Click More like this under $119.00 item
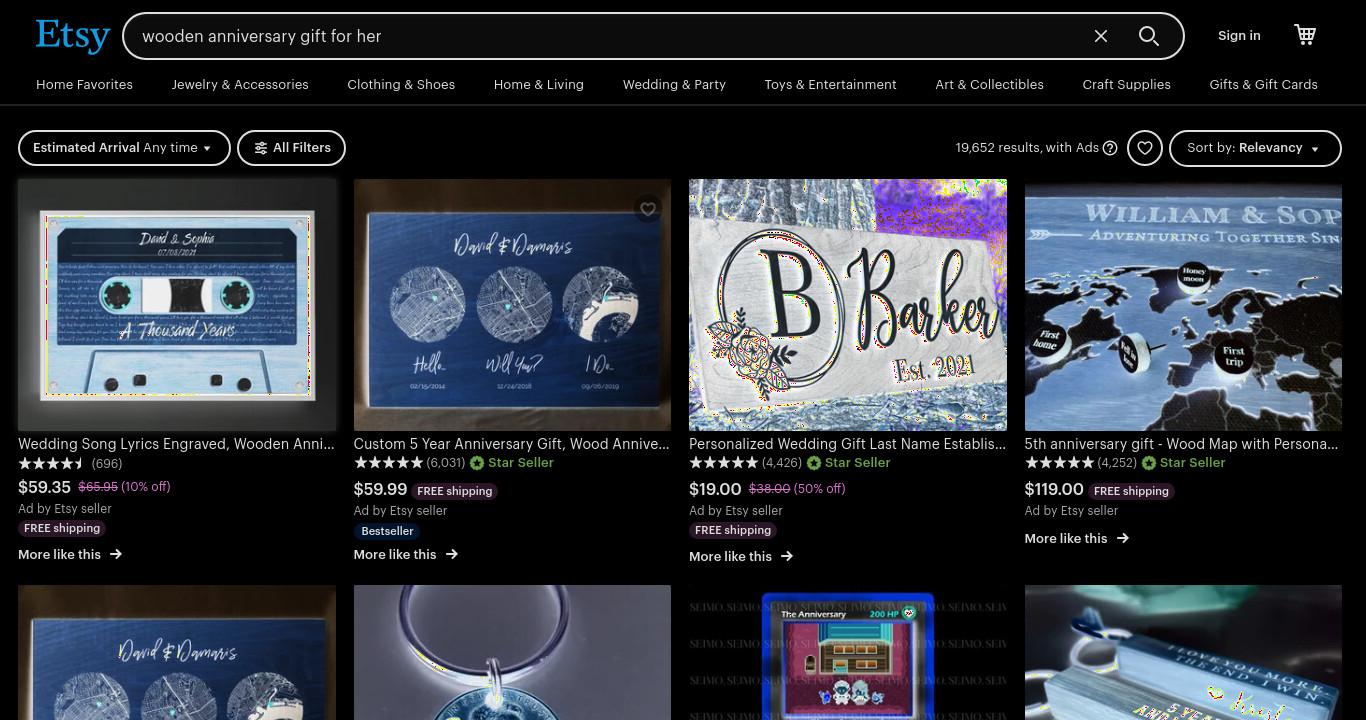The height and width of the screenshot is (720, 1366). click(1076, 538)
